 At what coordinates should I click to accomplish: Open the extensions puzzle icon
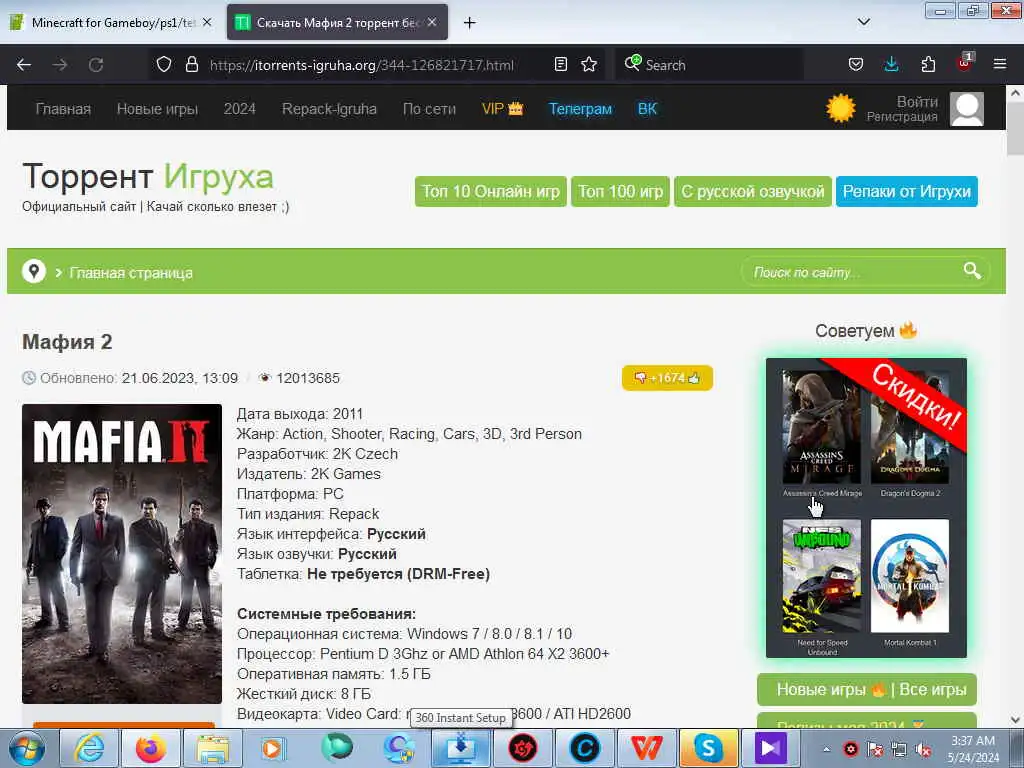coord(928,64)
